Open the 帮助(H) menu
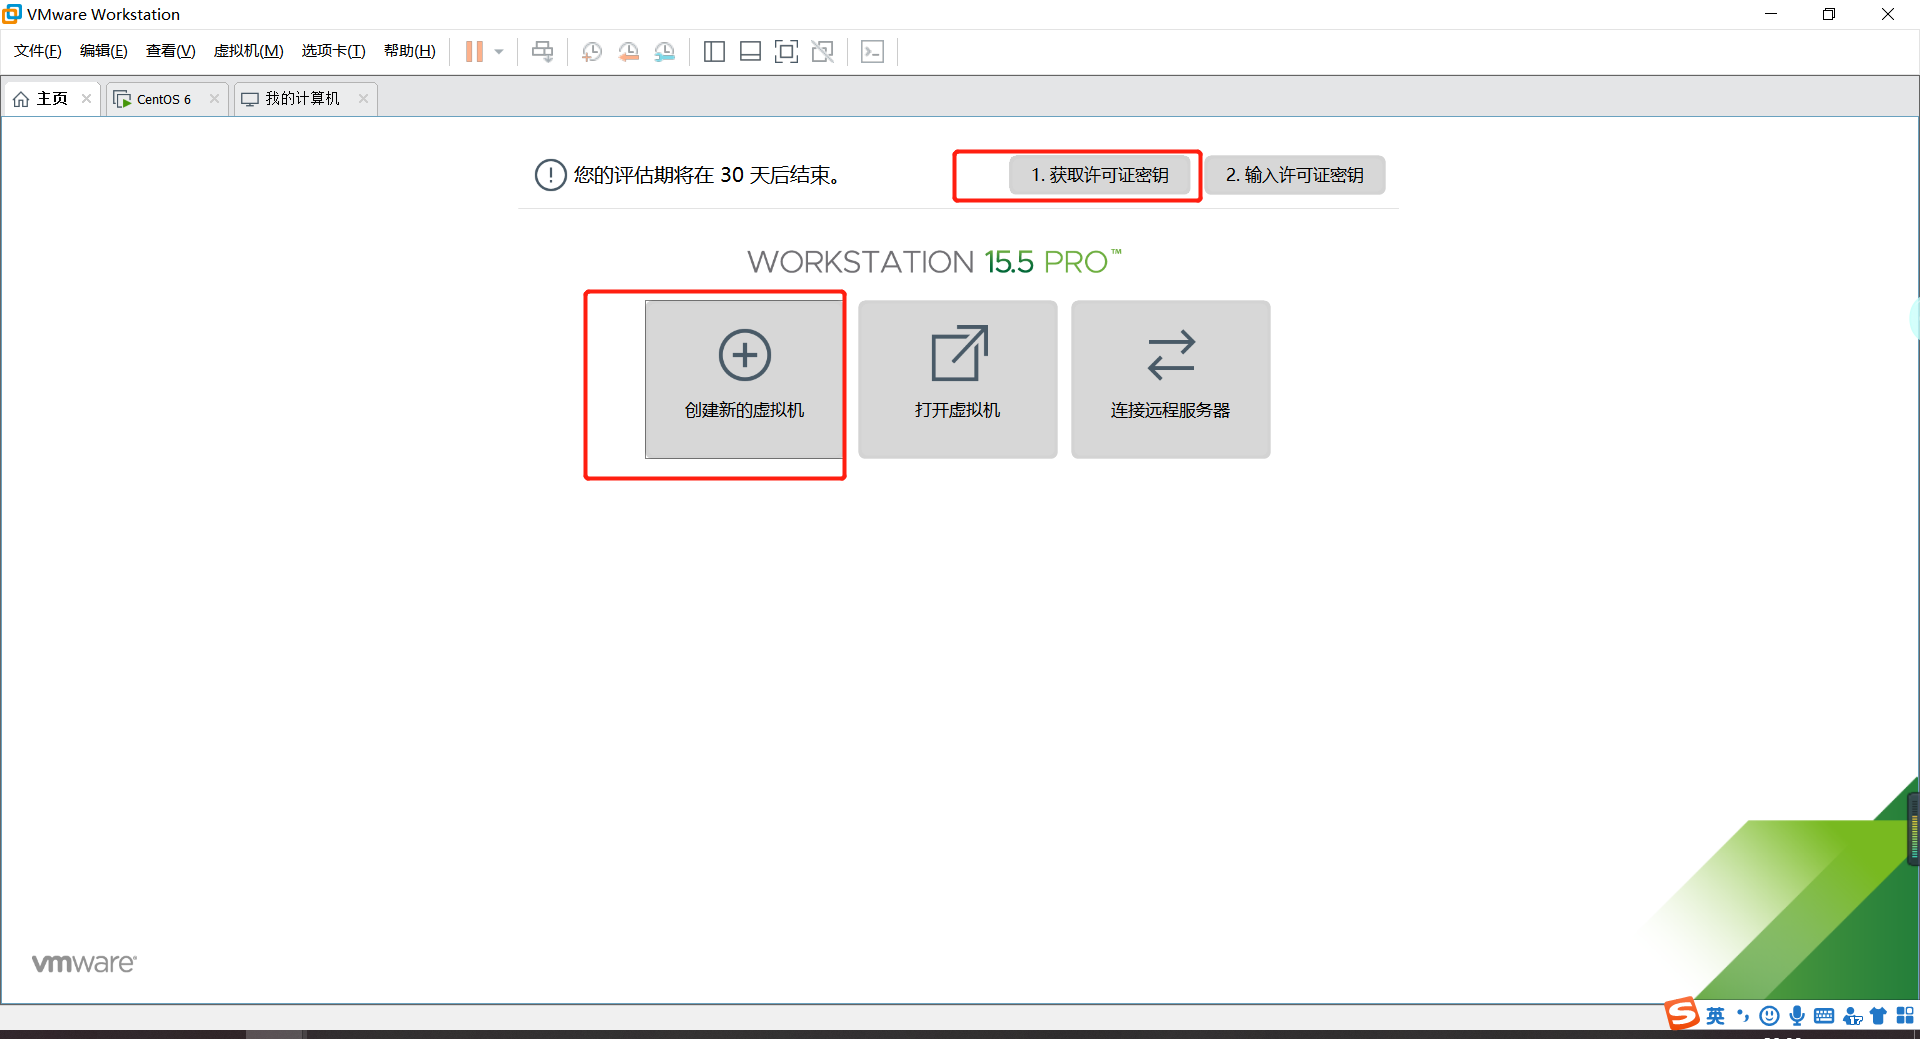Viewport: 1920px width, 1039px height. [x=410, y=51]
